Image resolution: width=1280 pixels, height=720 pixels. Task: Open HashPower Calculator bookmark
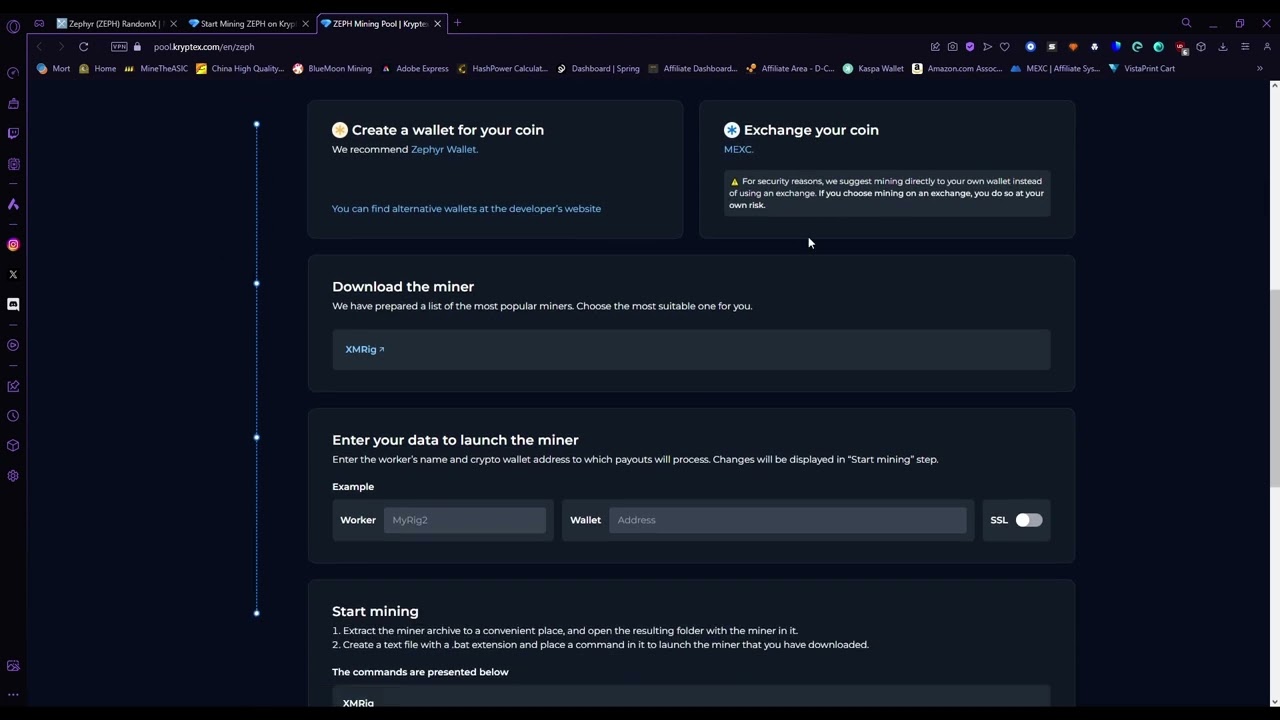(x=502, y=69)
